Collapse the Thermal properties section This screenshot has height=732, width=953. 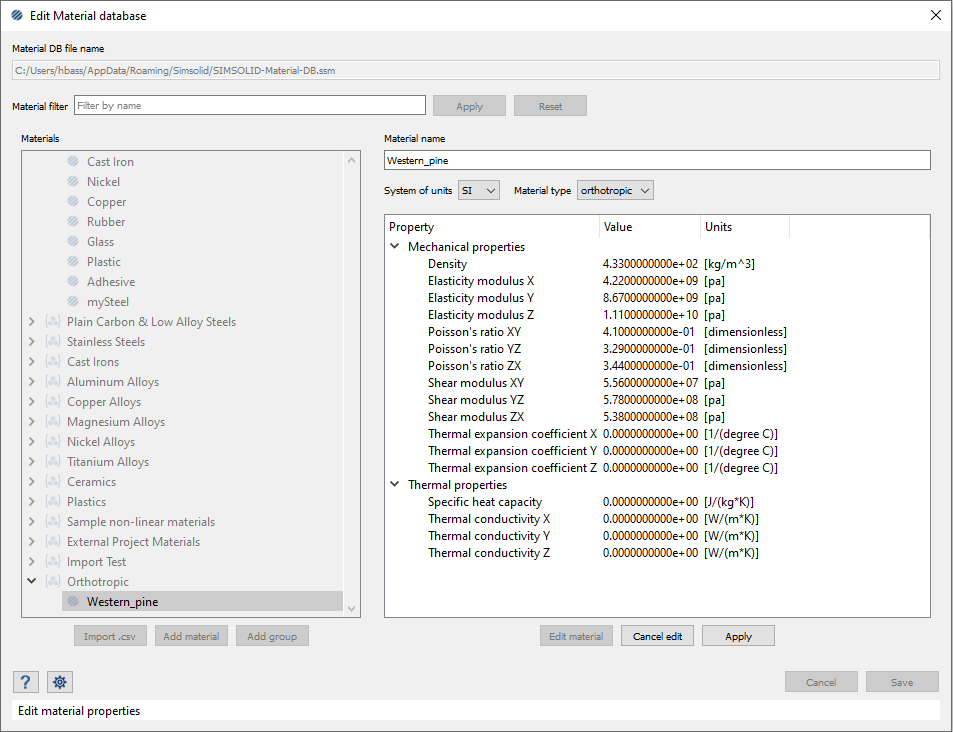[396, 485]
